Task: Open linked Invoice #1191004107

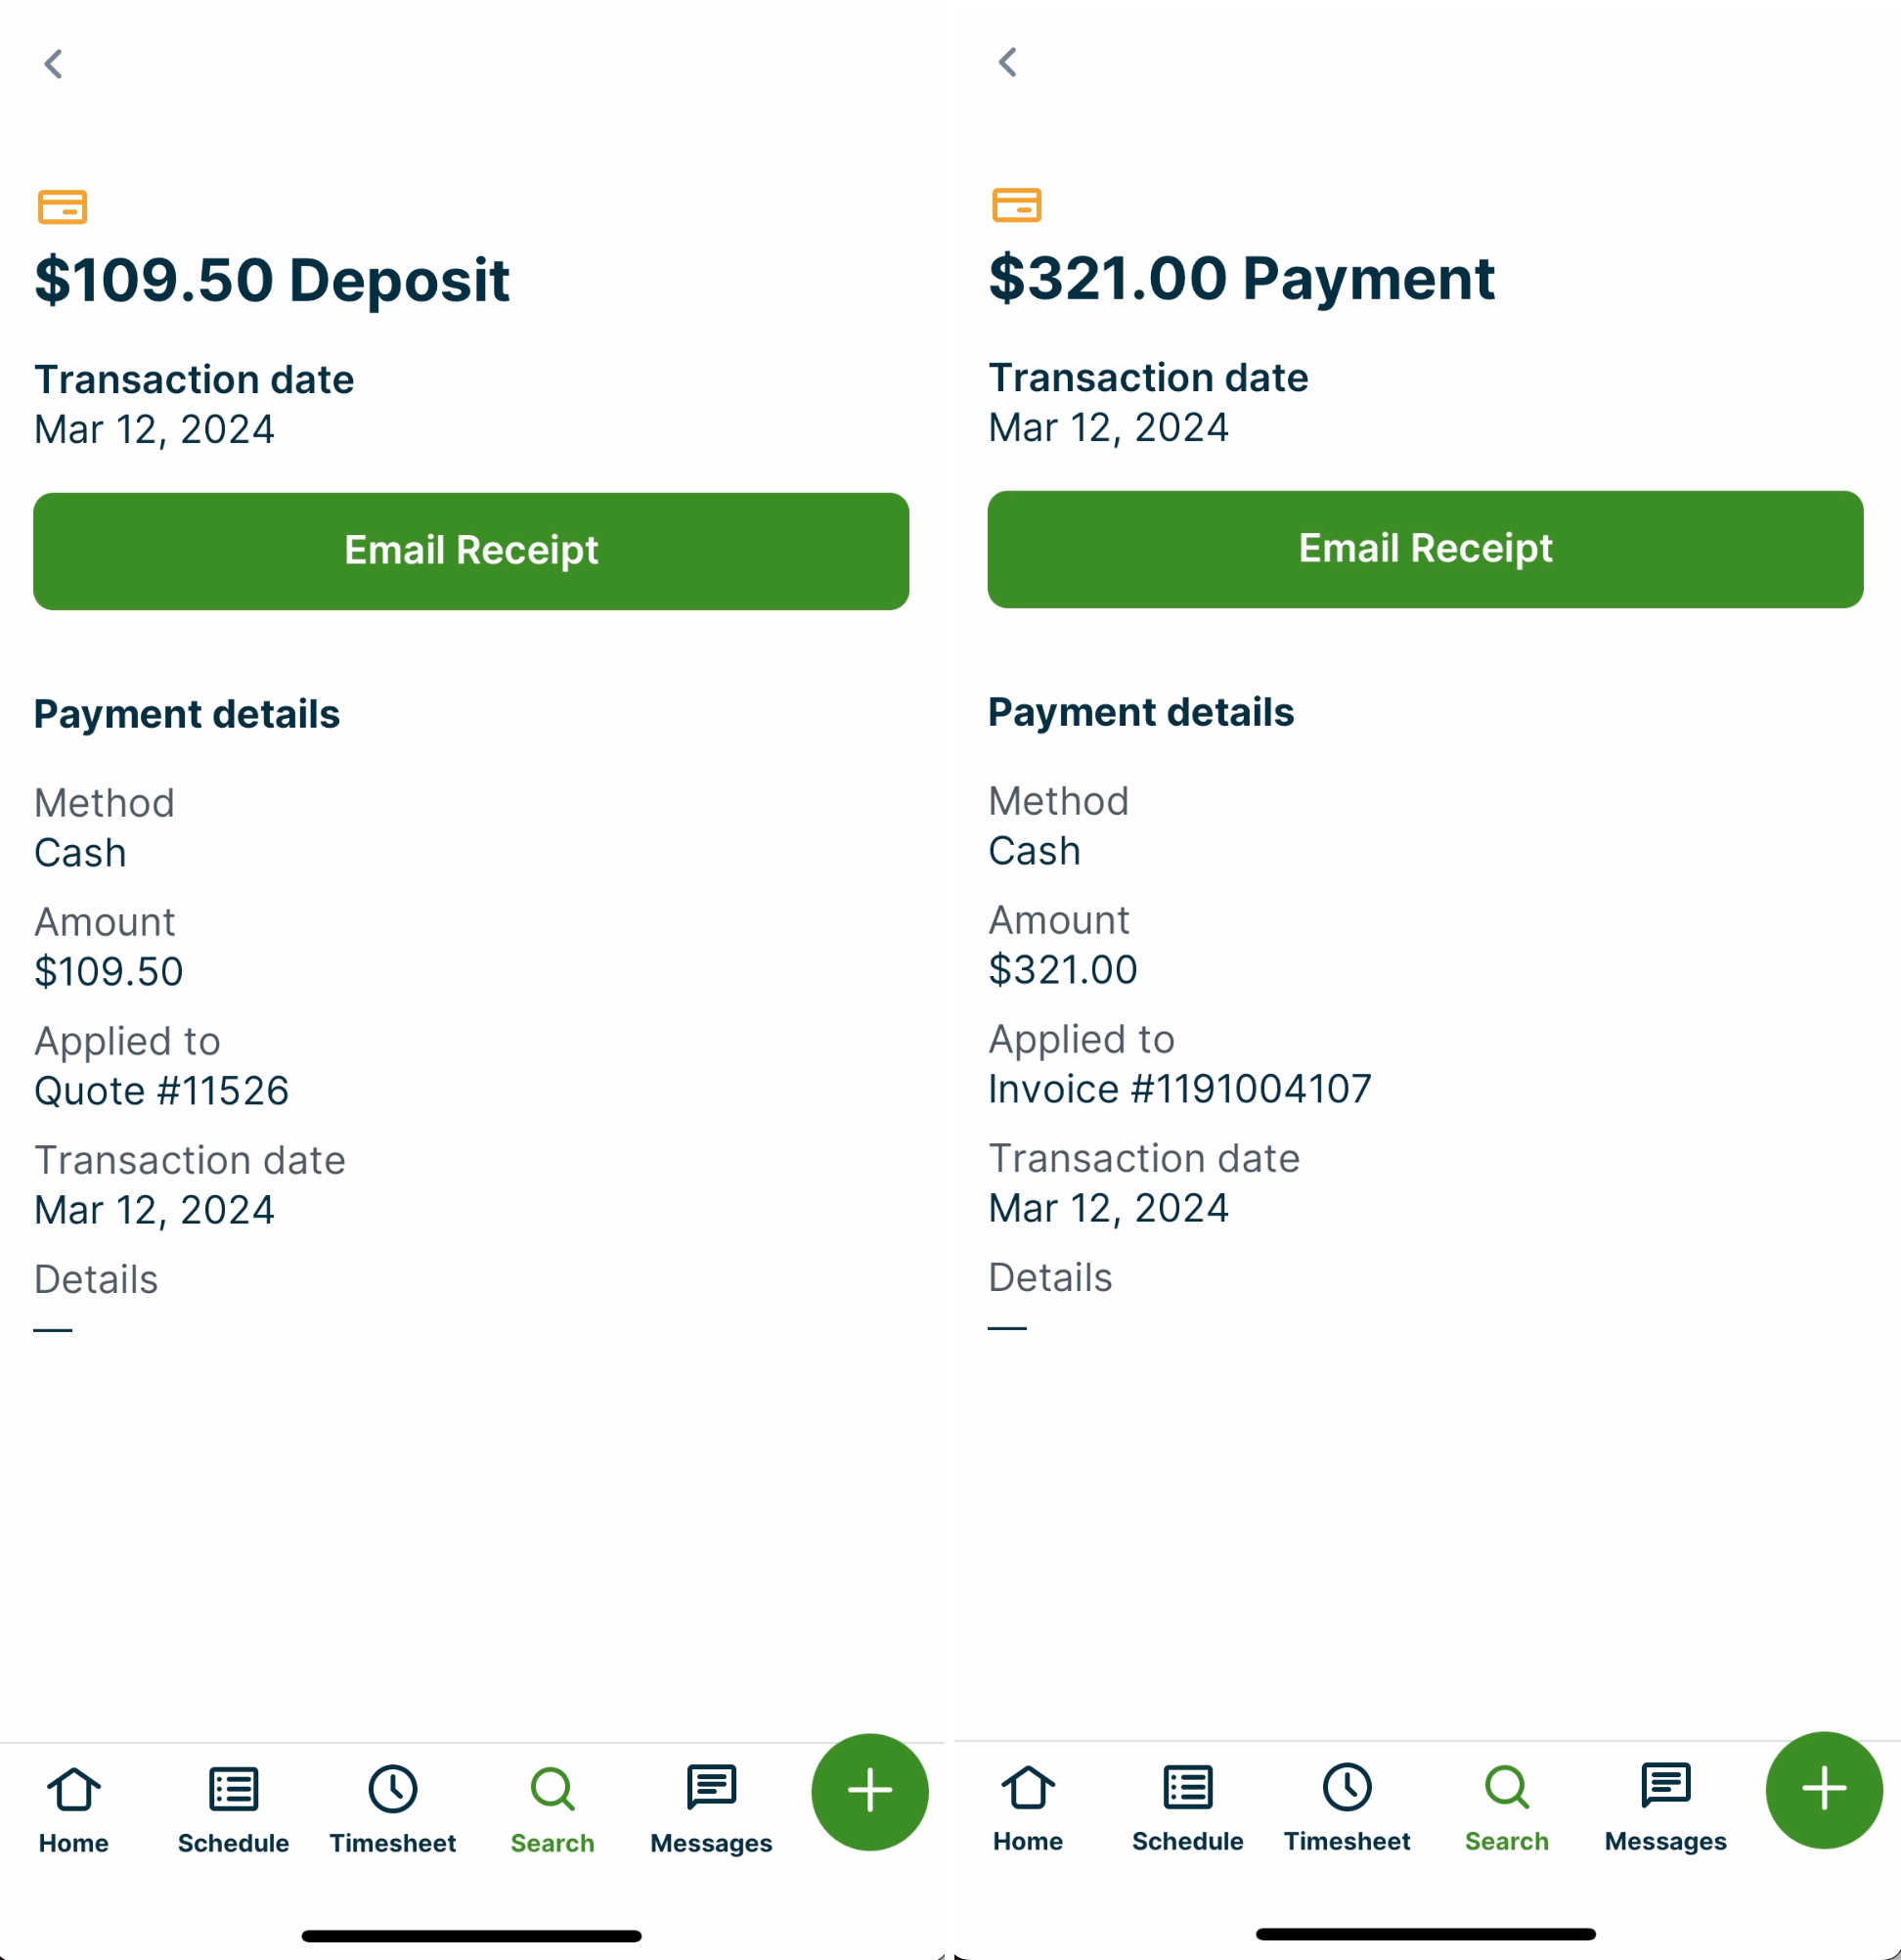Action: click(1180, 1089)
